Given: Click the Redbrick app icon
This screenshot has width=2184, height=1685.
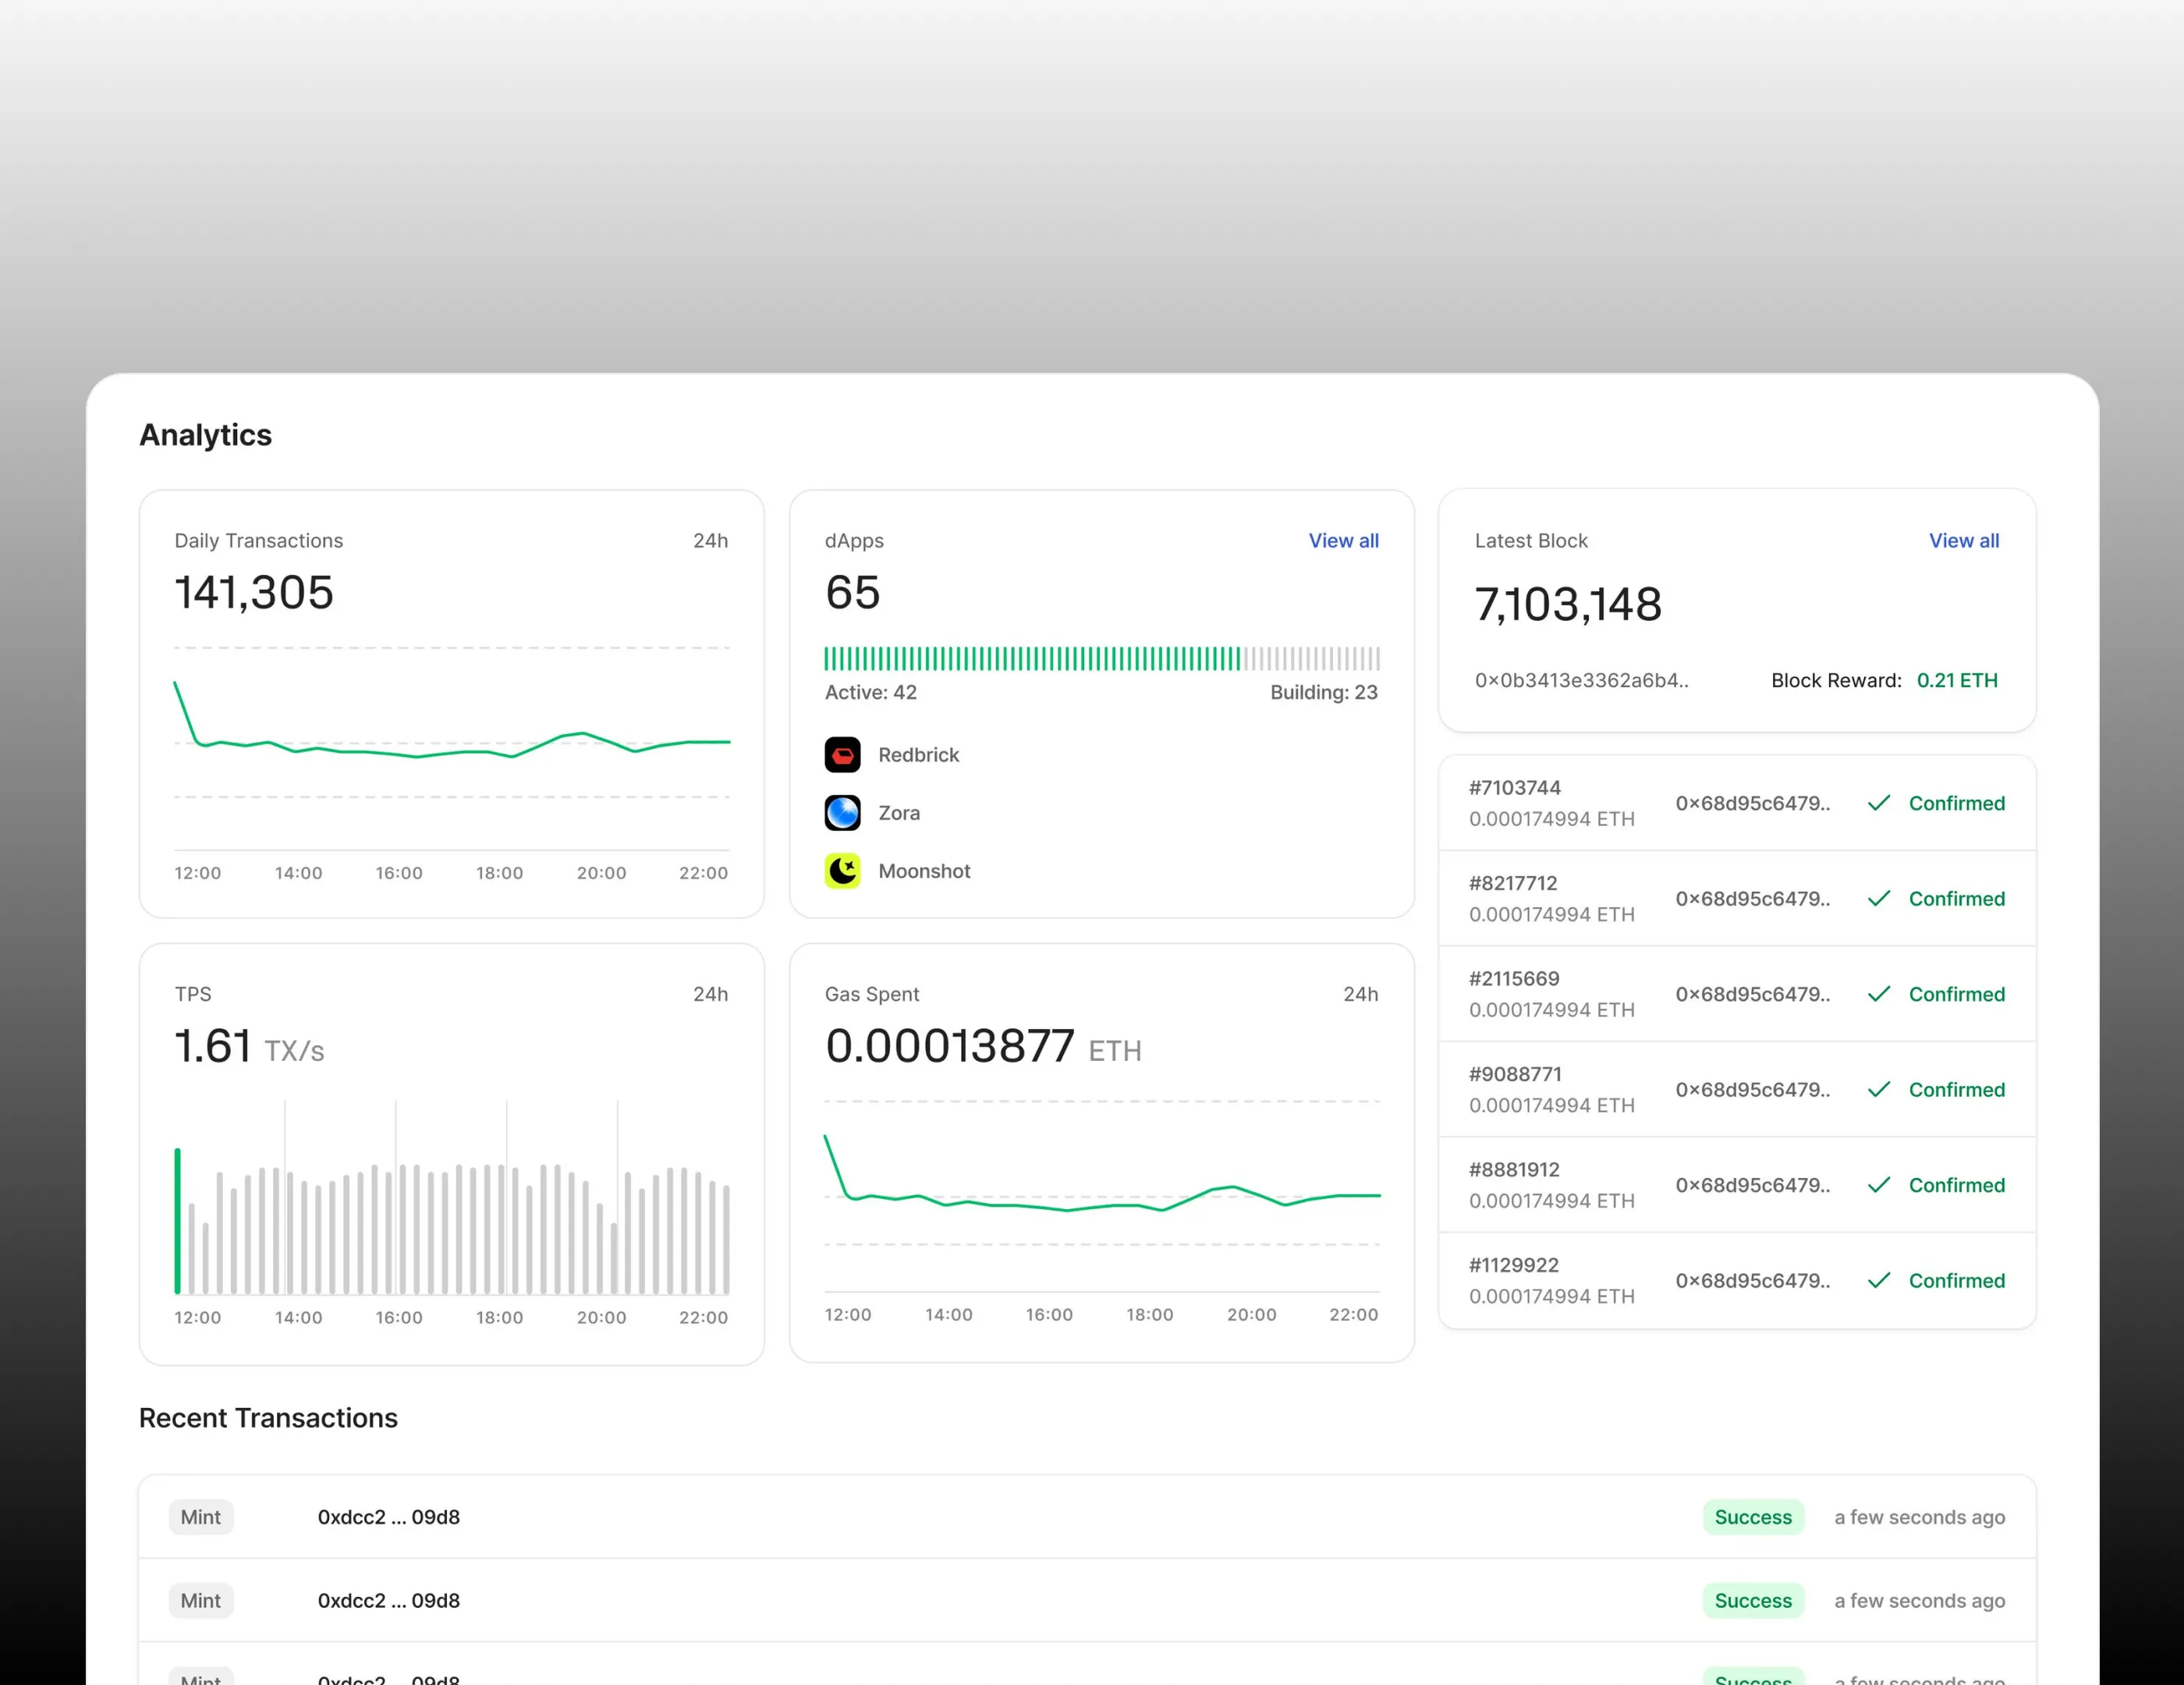Looking at the screenshot, I should 842,755.
